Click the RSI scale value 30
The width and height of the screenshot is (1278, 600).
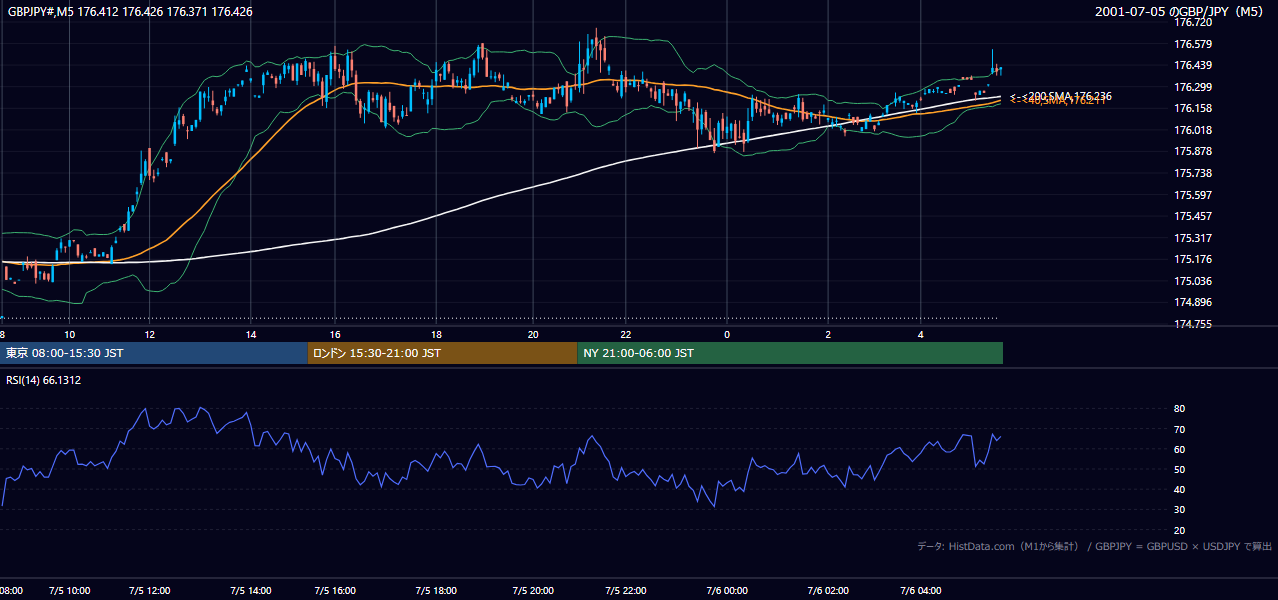point(1179,510)
